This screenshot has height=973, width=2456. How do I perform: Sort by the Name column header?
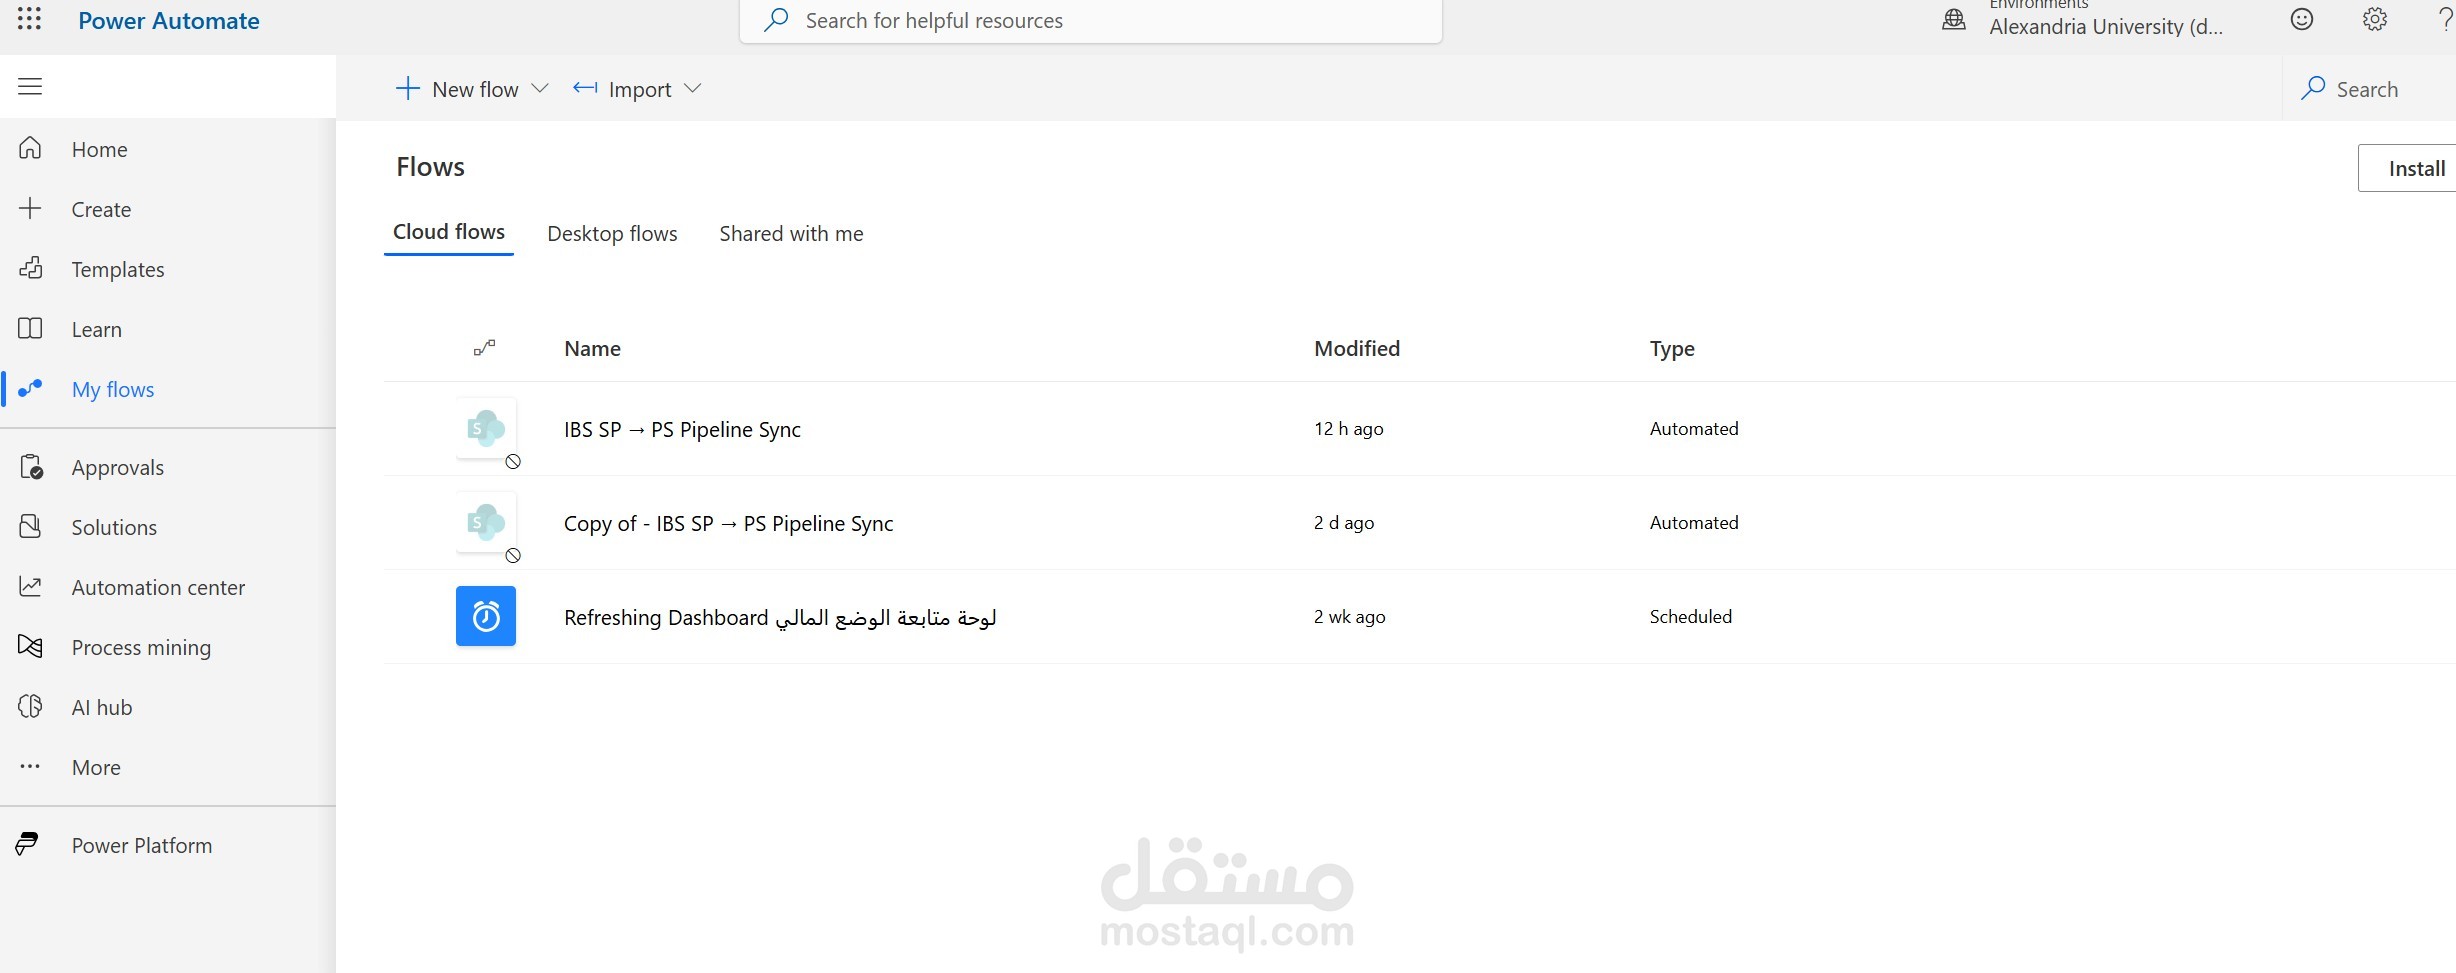[x=592, y=349]
